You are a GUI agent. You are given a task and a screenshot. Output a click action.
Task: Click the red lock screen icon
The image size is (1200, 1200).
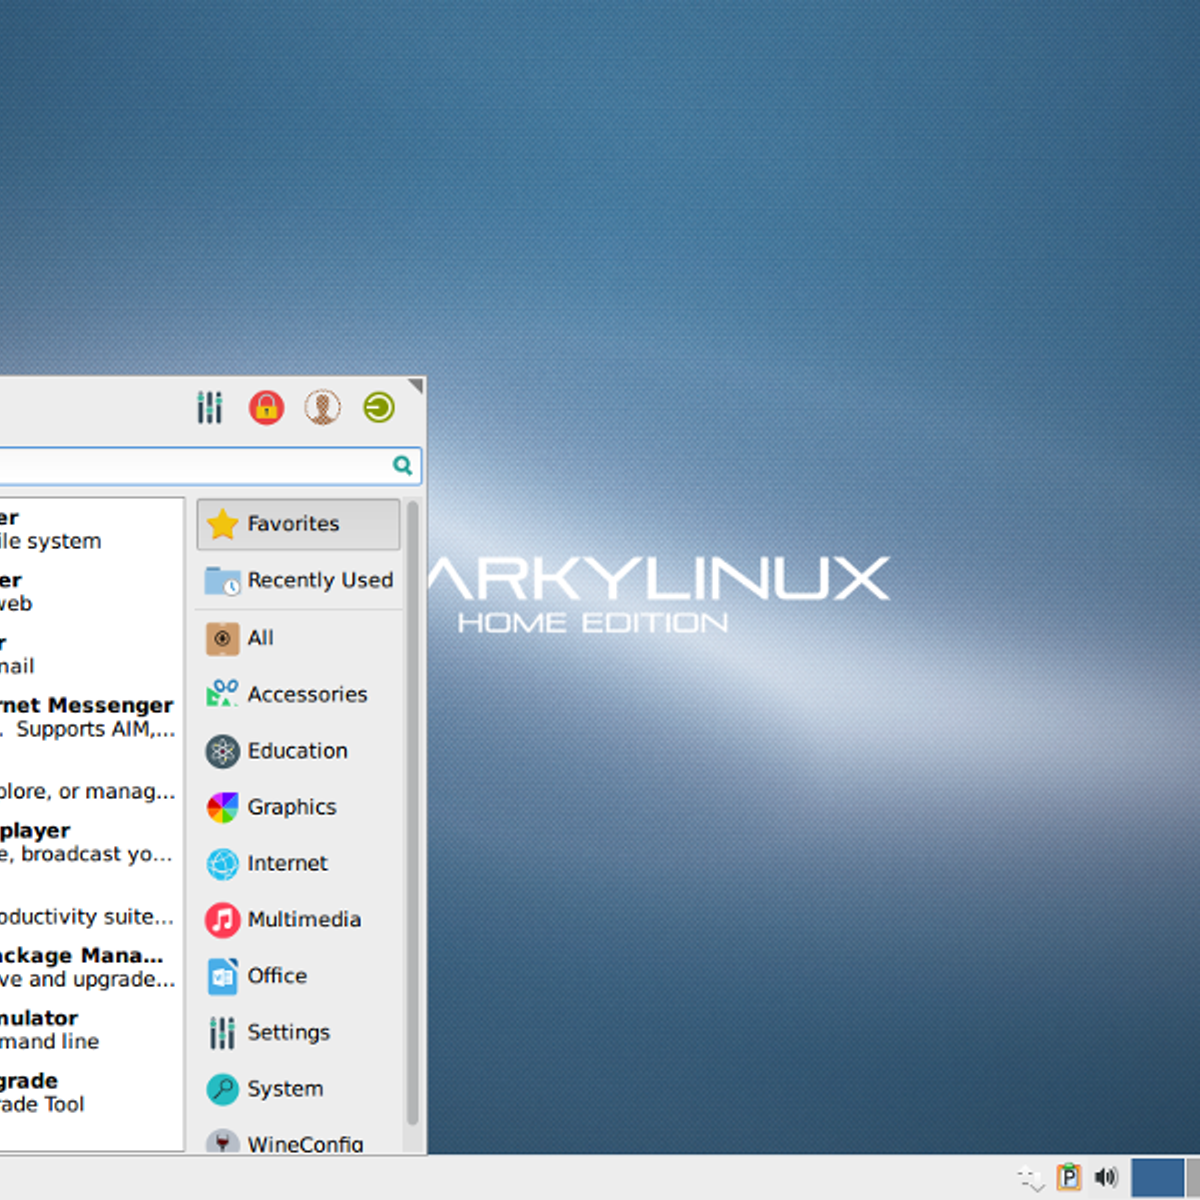(266, 407)
